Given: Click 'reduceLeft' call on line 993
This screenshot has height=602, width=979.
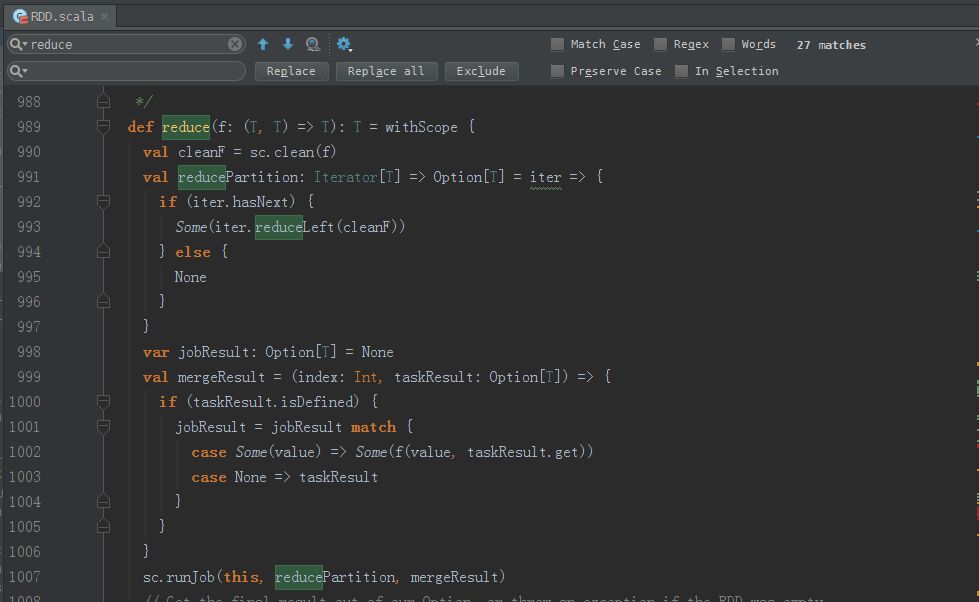Looking at the screenshot, I should tap(294, 227).
